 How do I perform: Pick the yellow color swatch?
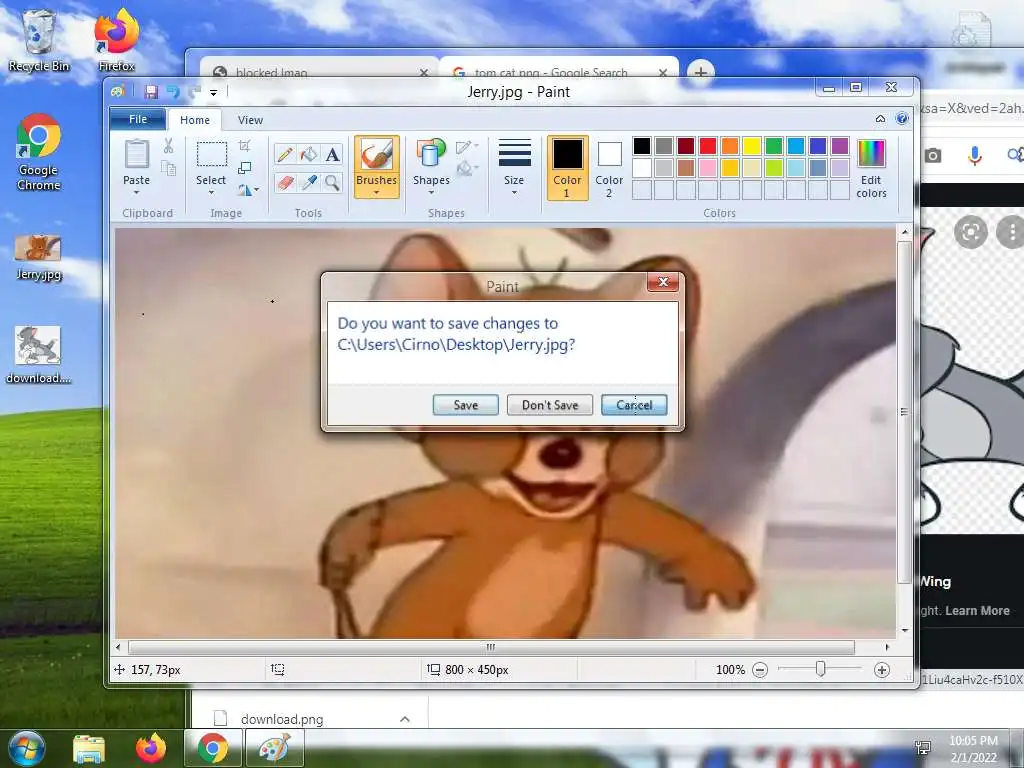(x=752, y=146)
